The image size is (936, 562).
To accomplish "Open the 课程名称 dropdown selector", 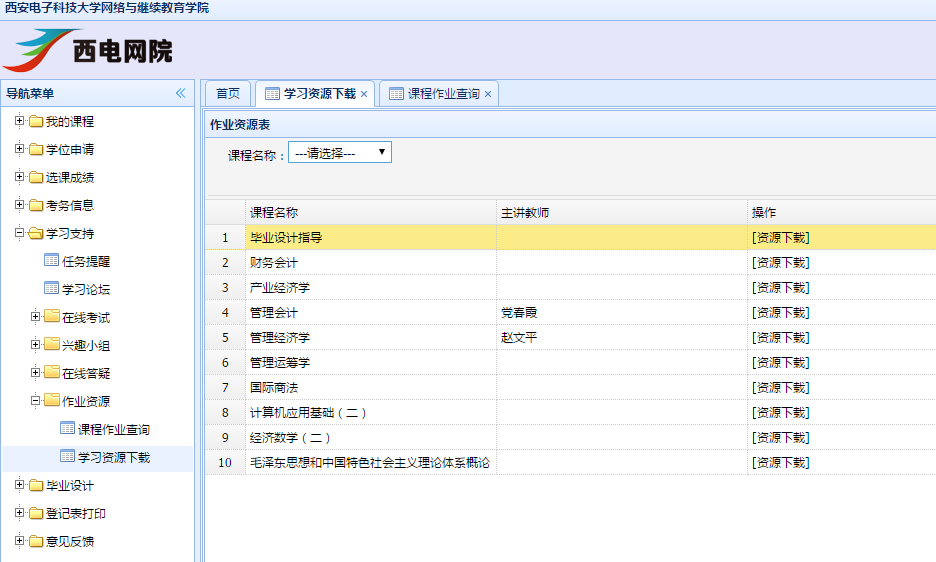I will coord(339,153).
